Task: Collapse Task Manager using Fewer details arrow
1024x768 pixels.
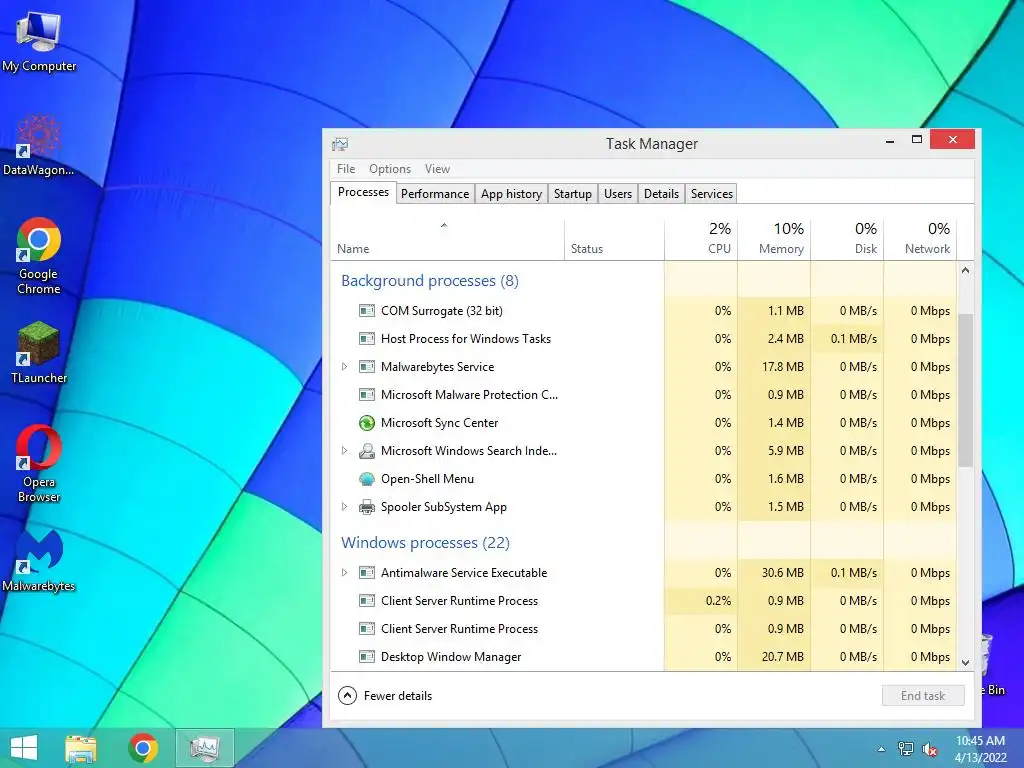Action: click(x=347, y=696)
